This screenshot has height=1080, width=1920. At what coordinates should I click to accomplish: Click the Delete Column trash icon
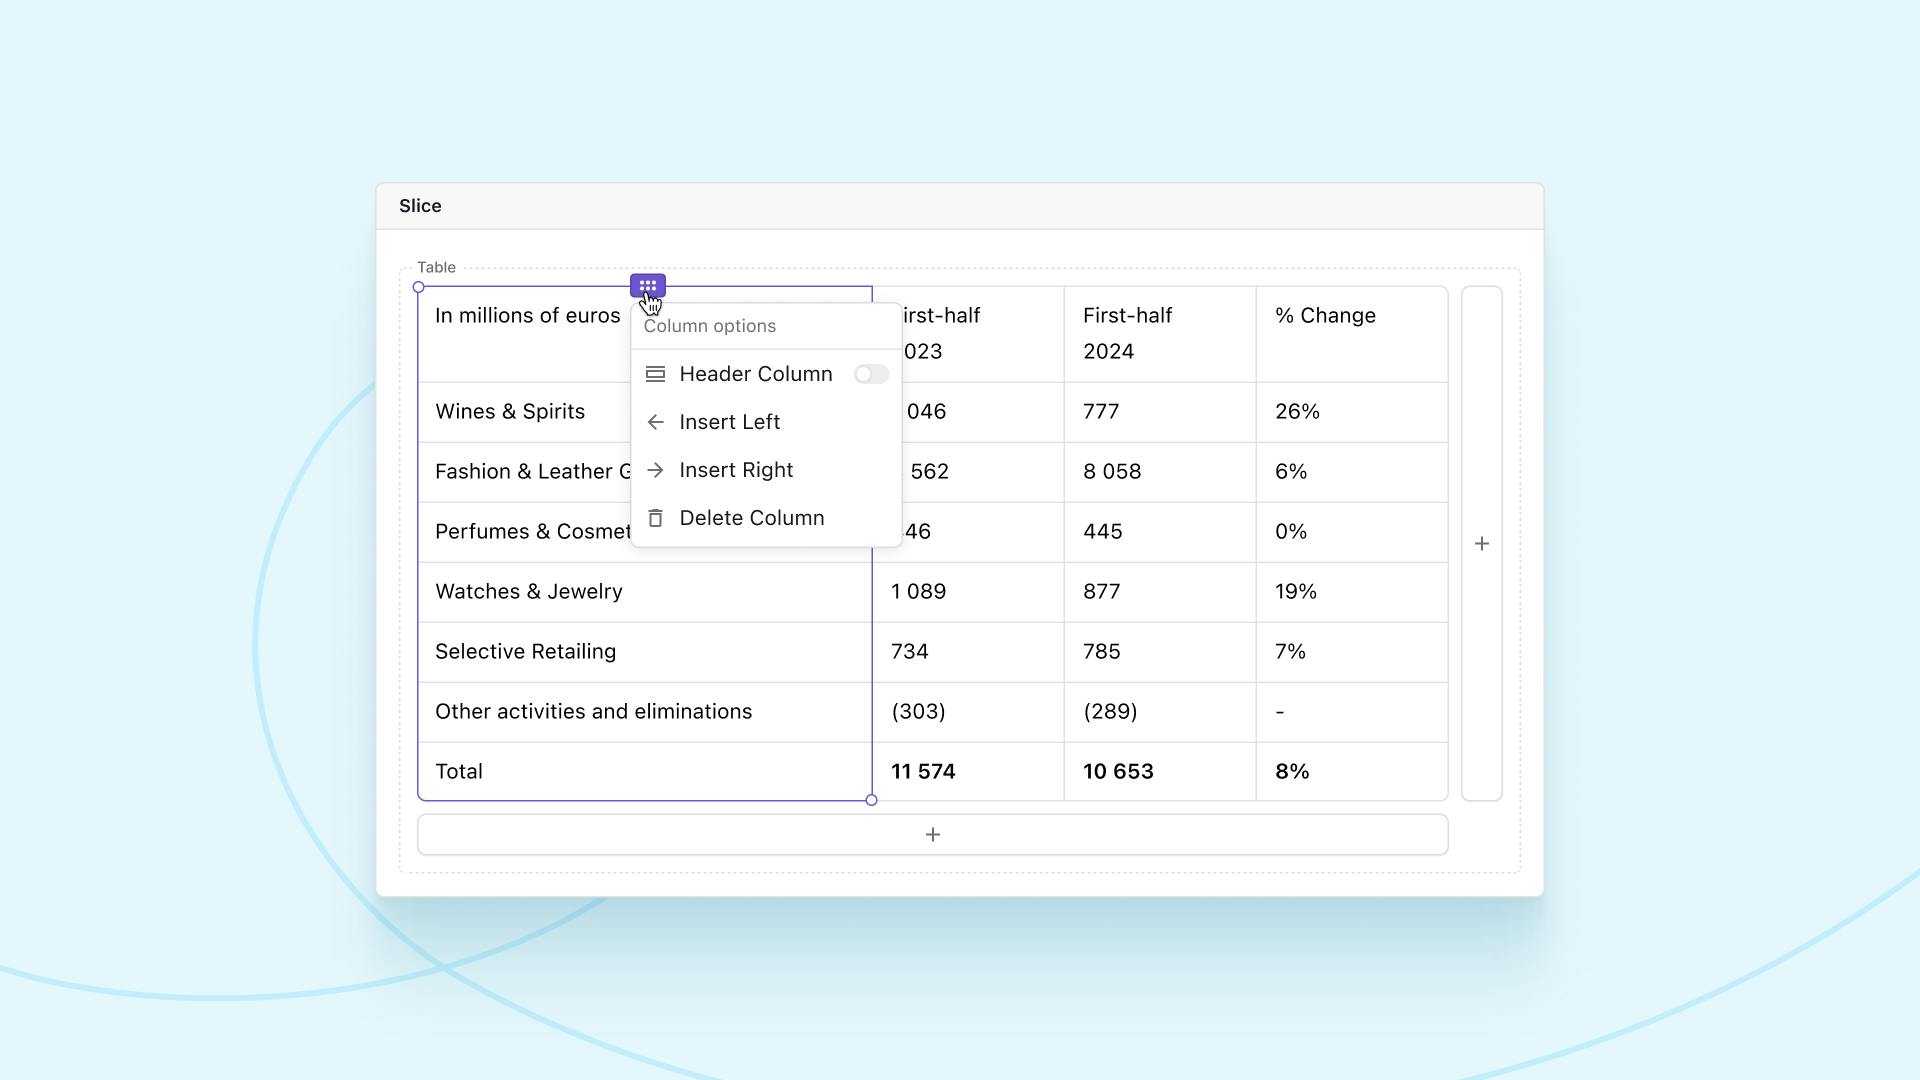[x=655, y=518]
